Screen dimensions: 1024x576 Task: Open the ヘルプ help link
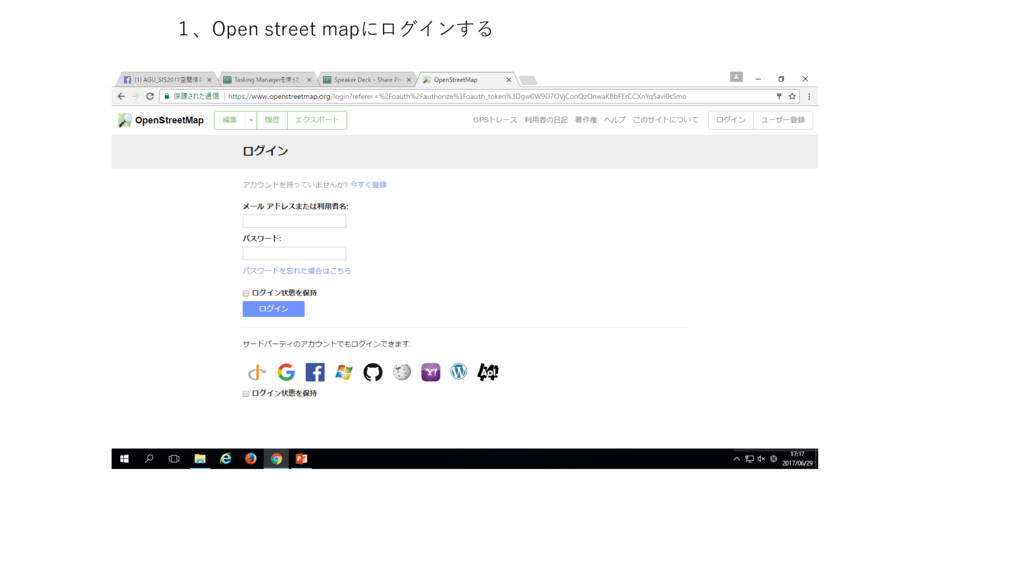(x=615, y=120)
